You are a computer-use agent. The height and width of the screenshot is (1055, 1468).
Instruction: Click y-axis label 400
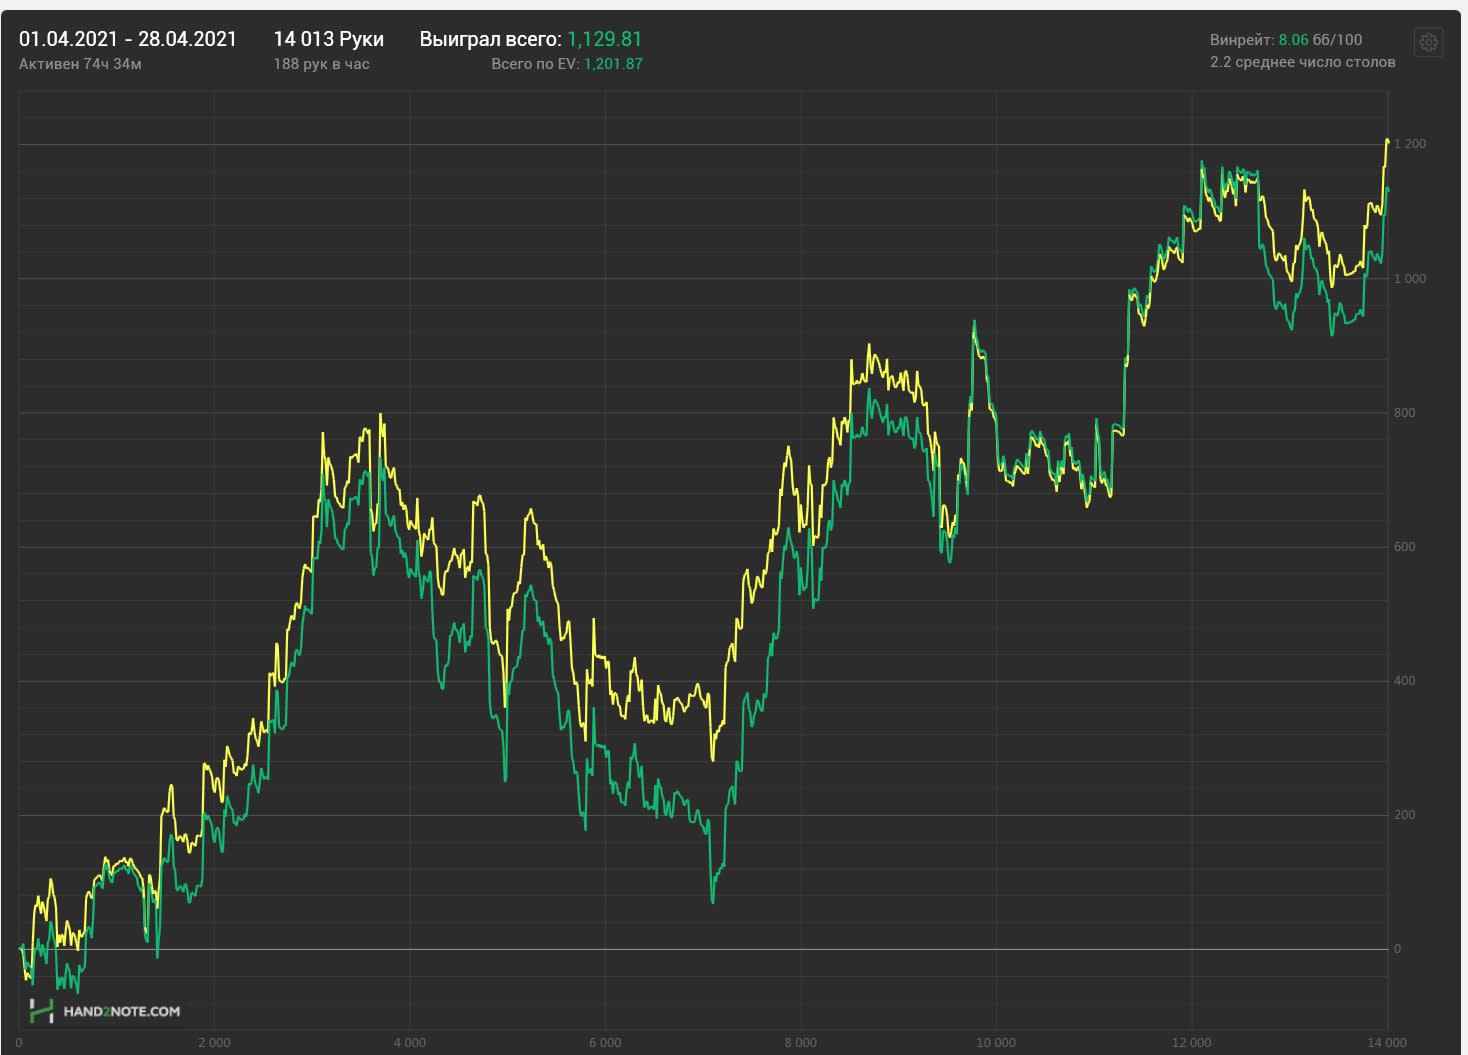click(1405, 680)
